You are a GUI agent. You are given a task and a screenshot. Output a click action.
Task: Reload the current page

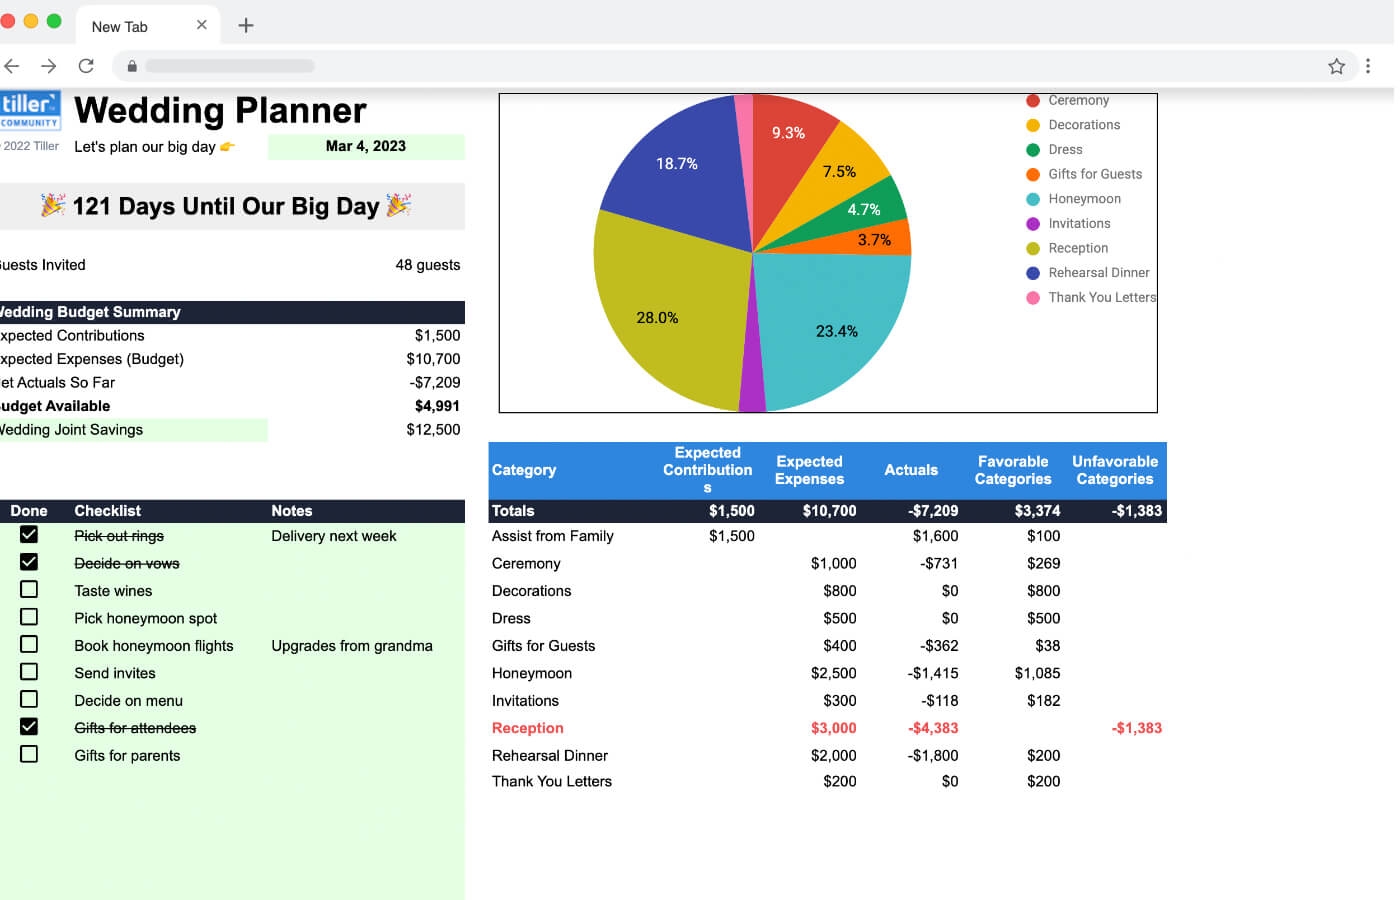pyautogui.click(x=86, y=66)
